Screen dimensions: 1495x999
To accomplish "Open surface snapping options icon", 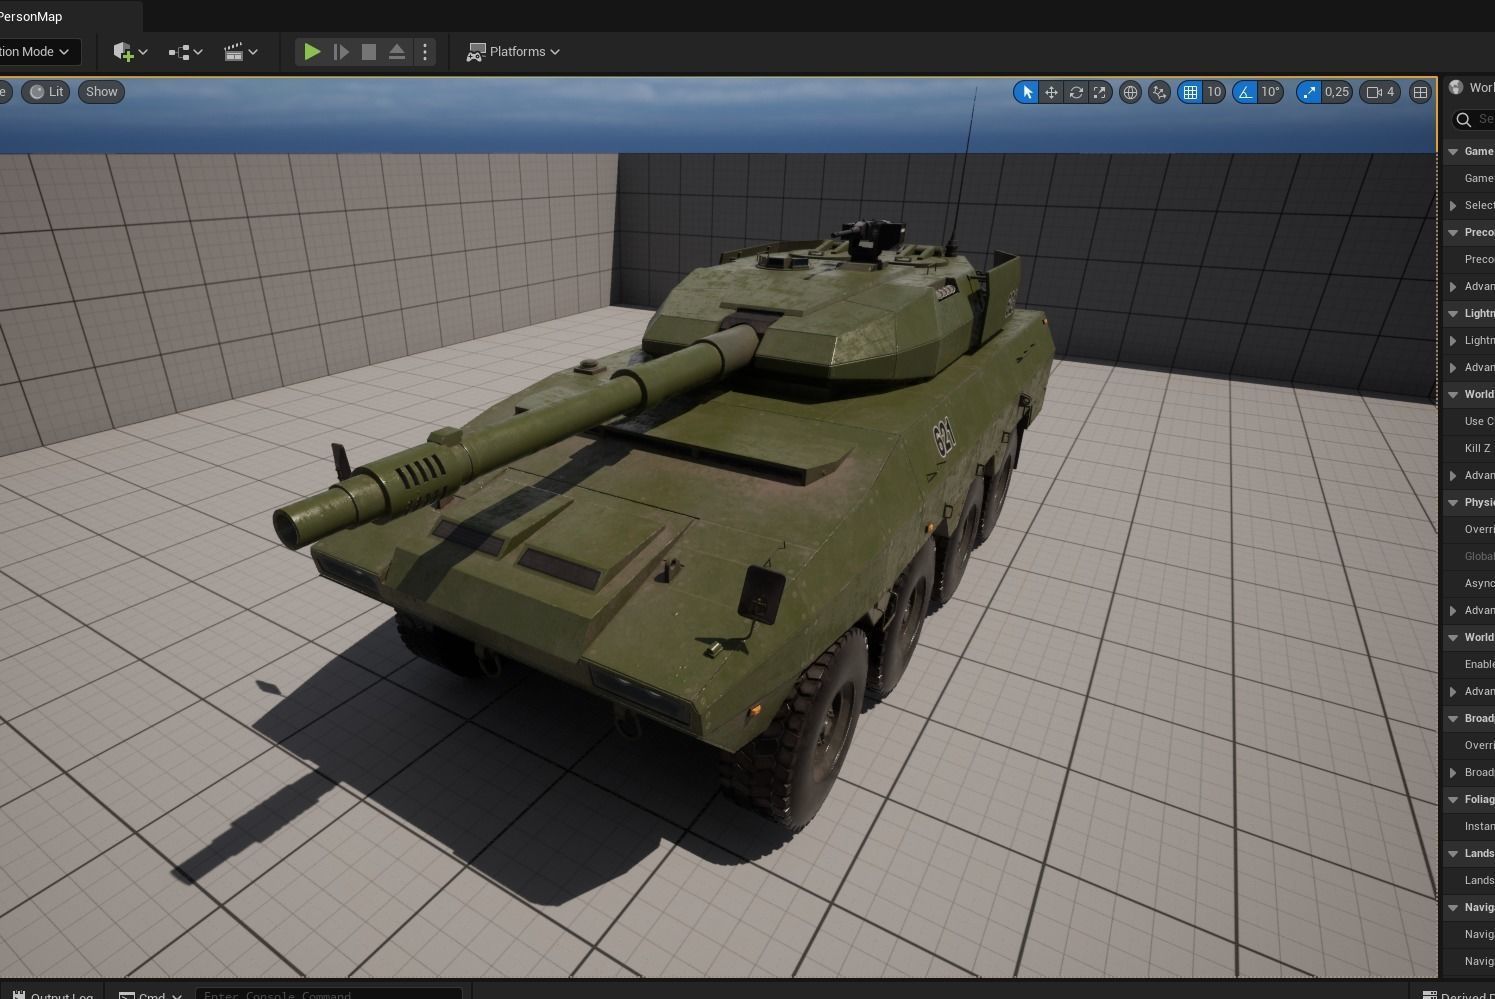I will 1159,92.
